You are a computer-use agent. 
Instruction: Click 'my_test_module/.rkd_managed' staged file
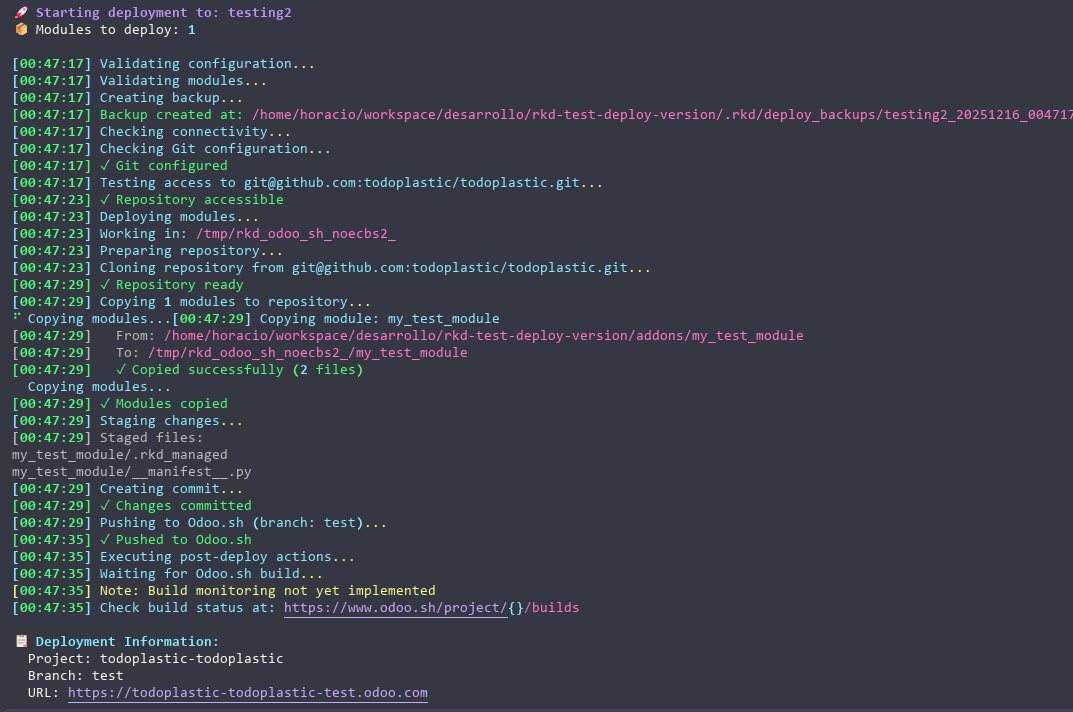120,455
